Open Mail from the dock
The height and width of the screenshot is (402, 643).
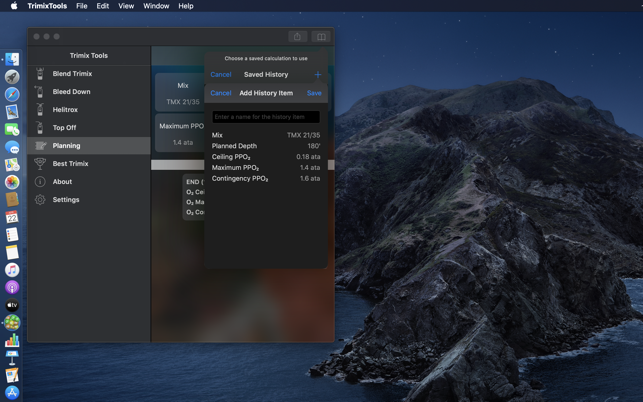click(x=12, y=112)
